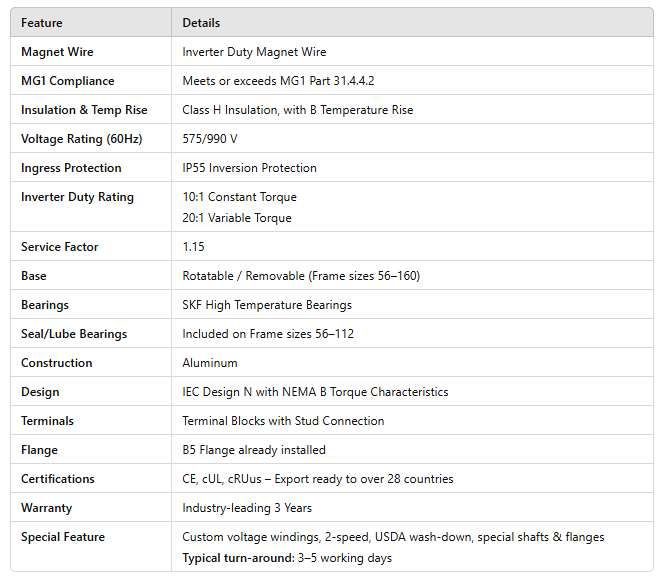The width and height of the screenshot is (661, 580).
Task: Click the Feature column header
Action: point(41,23)
